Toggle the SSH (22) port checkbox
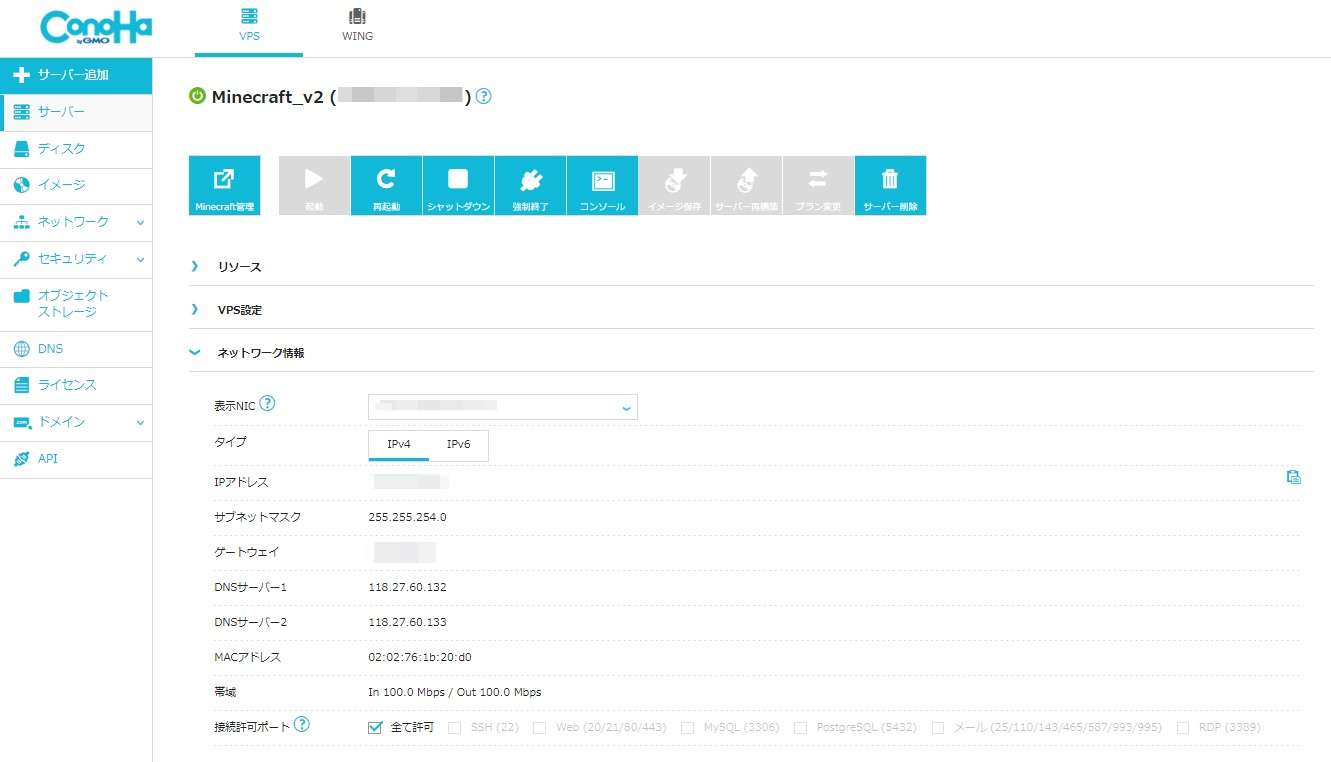This screenshot has height=762, width=1331. click(454, 728)
